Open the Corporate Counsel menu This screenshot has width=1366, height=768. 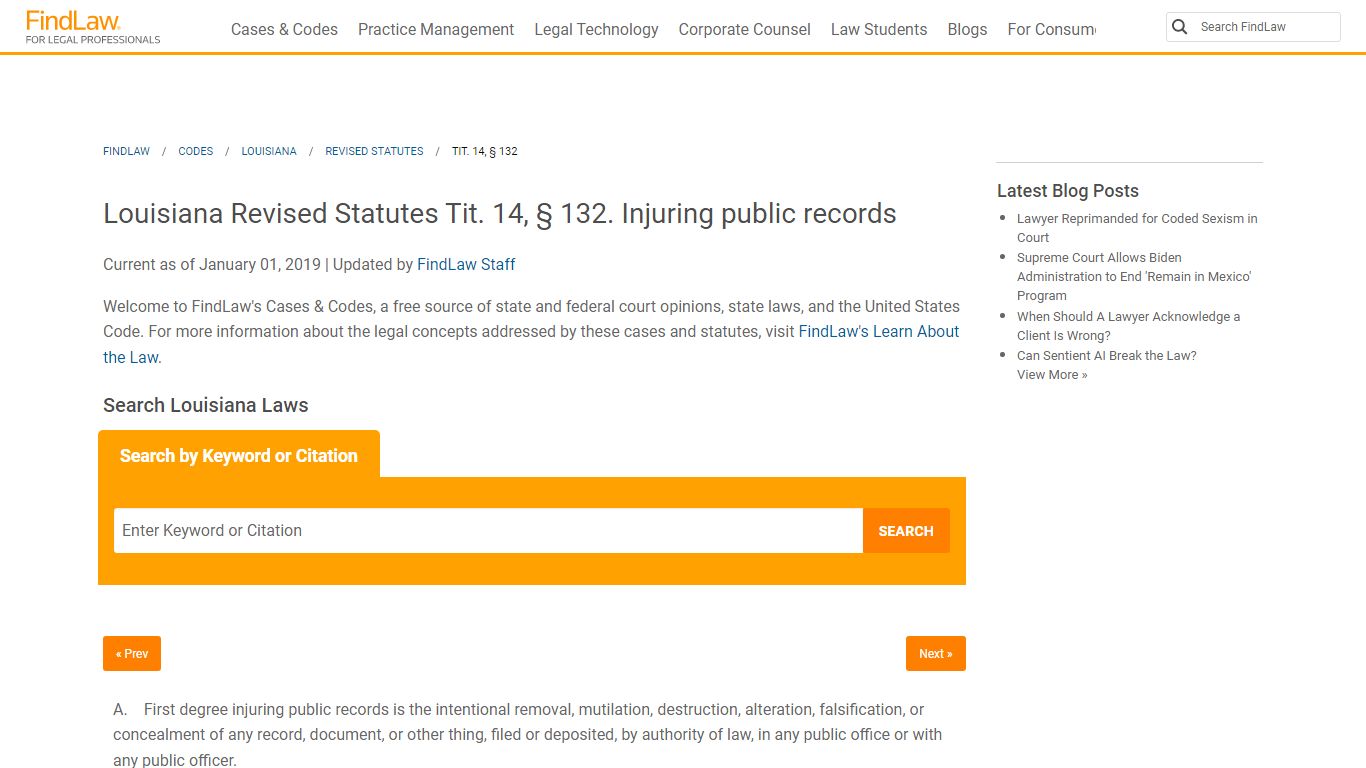(744, 29)
